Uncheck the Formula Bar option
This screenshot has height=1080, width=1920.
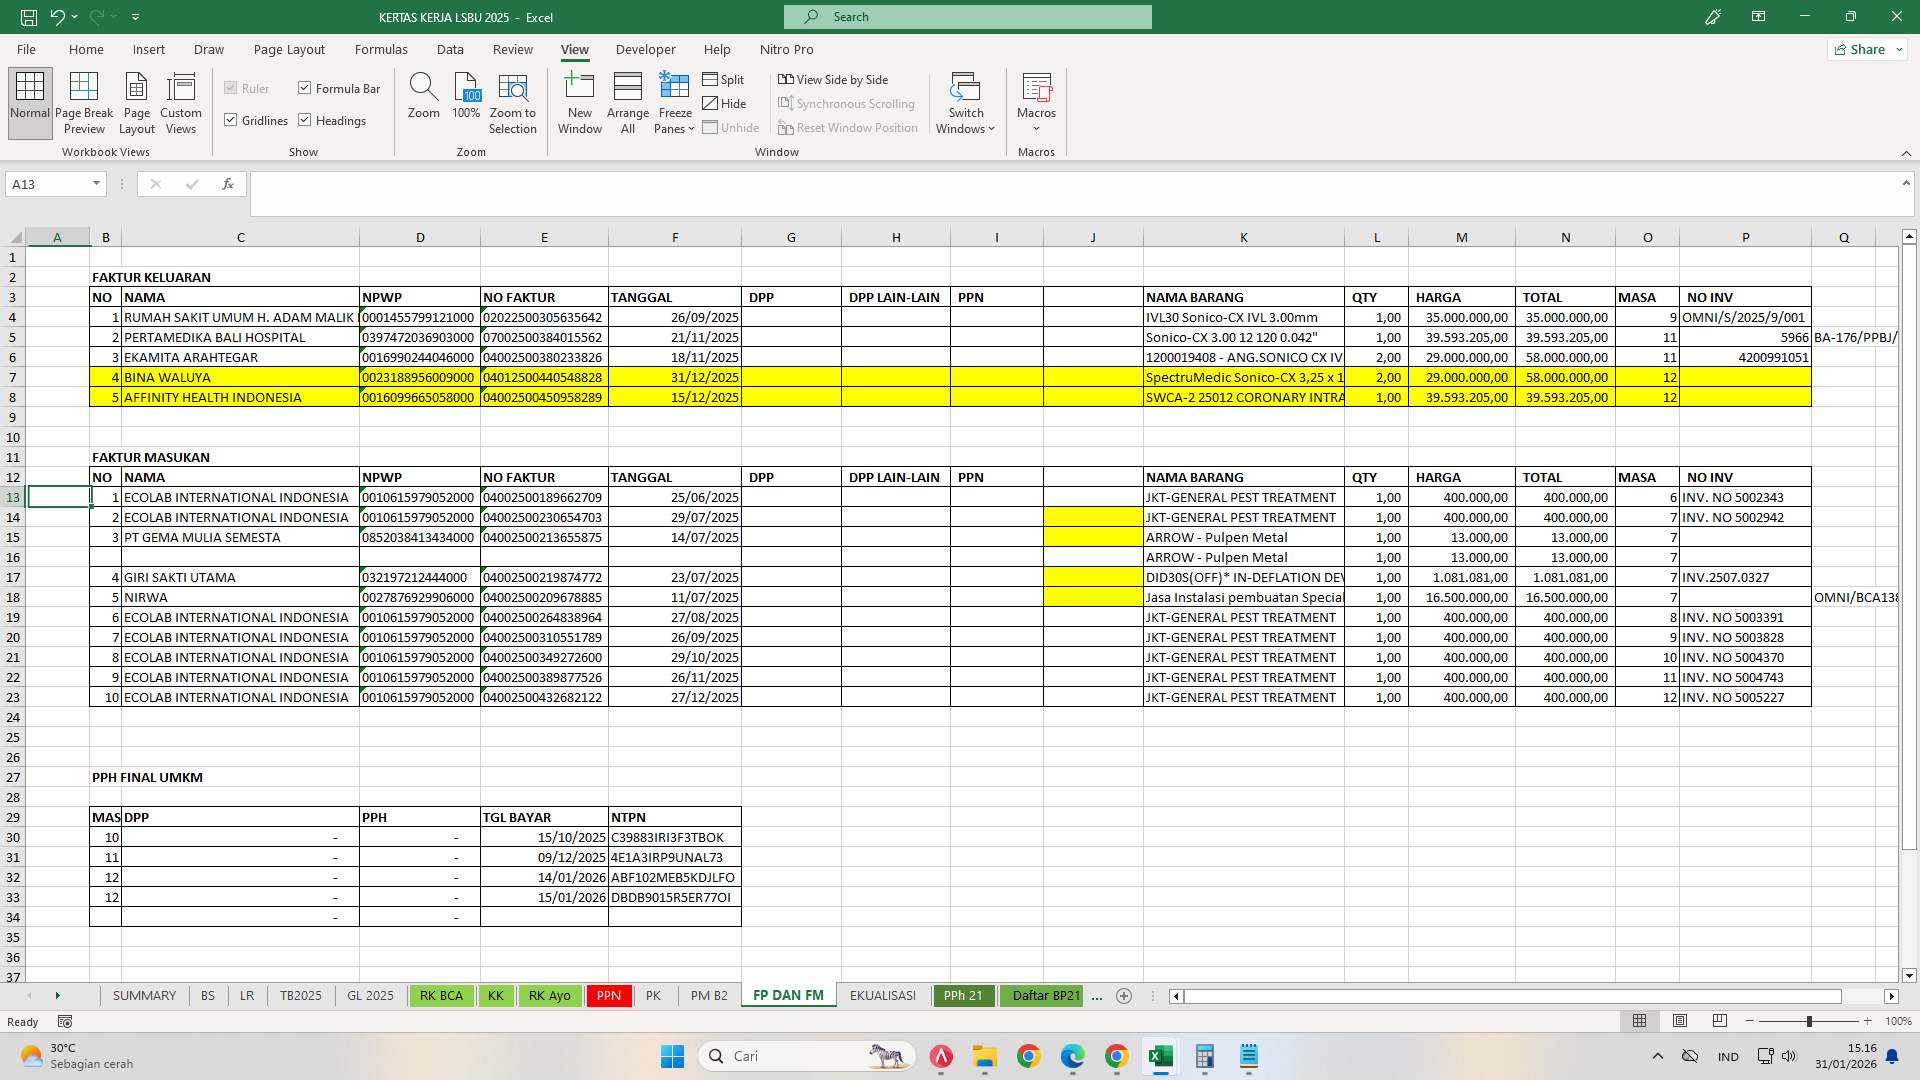[x=305, y=88]
